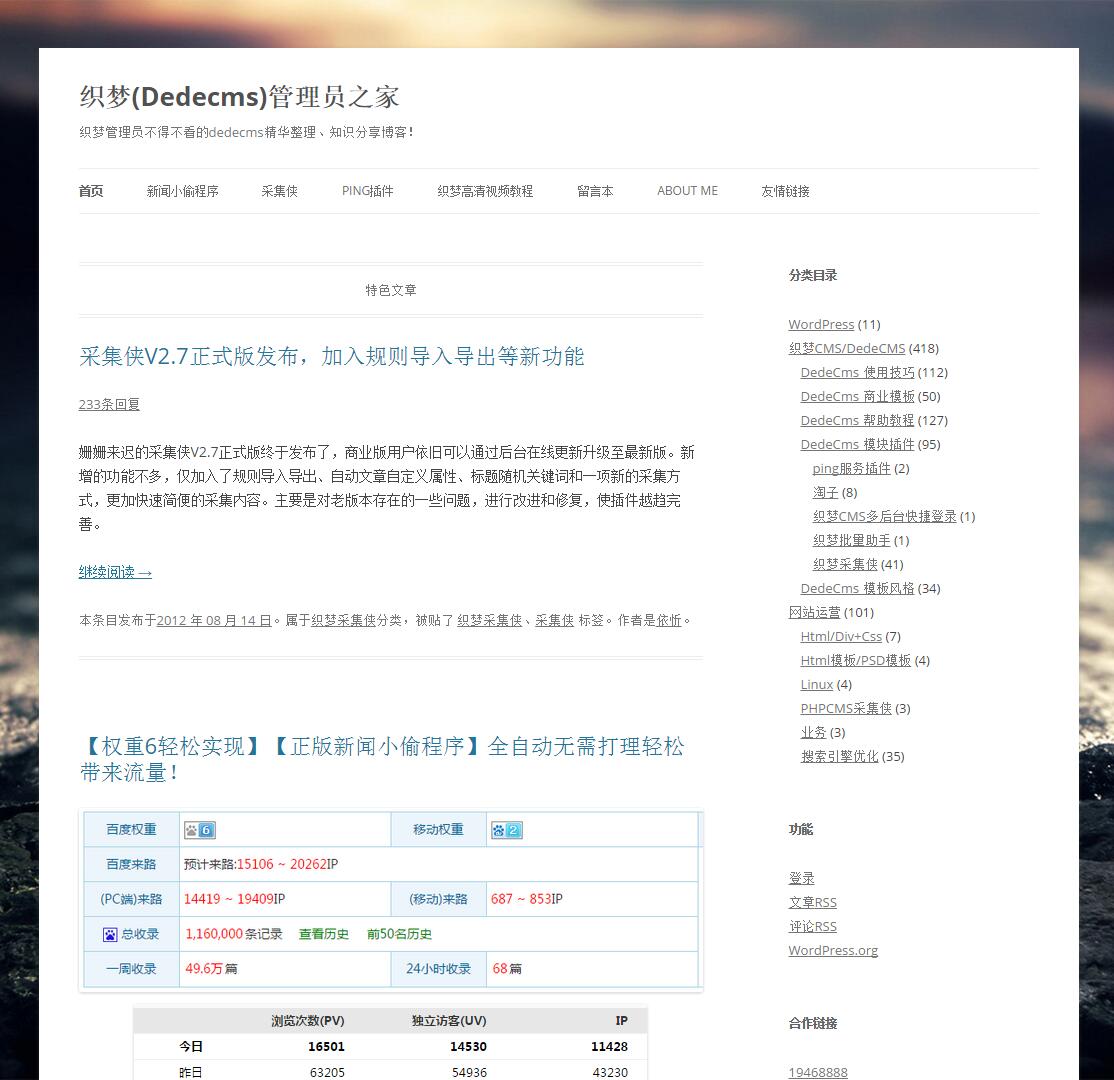Open 织梦高清视频教程 in the navigation
The width and height of the screenshot is (1114, 1080).
pos(485,191)
